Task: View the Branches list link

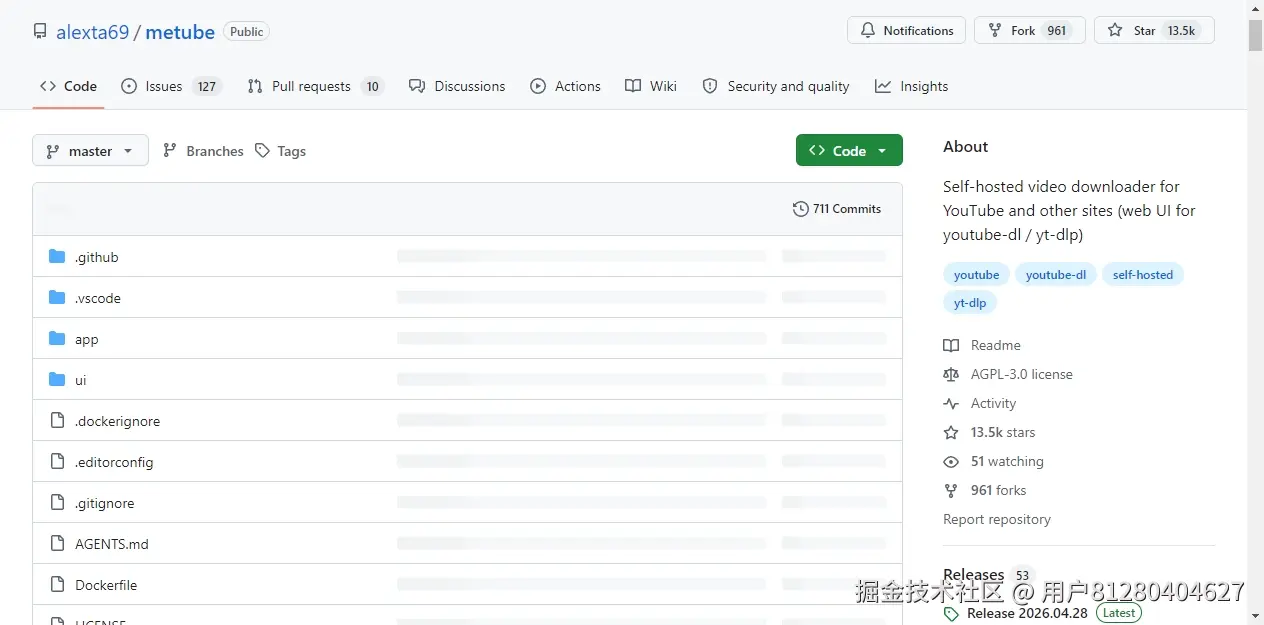Action: tap(203, 151)
